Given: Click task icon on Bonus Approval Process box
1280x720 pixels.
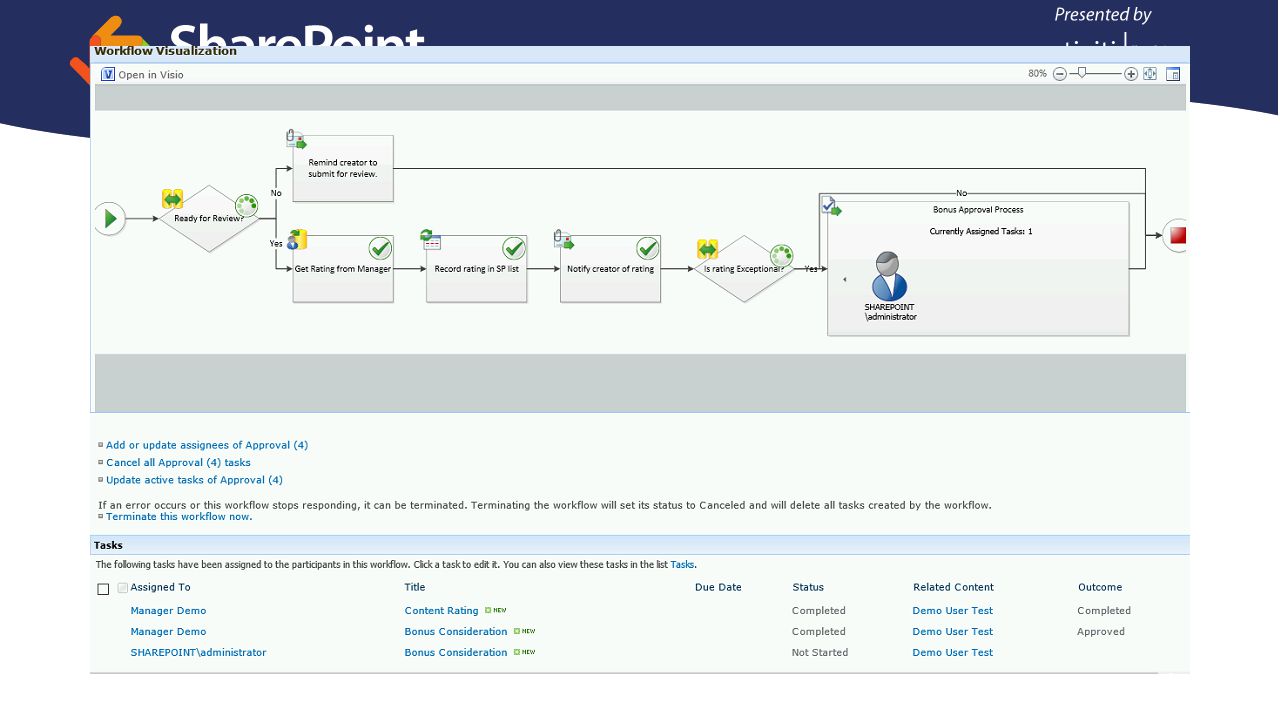Looking at the screenshot, I should tap(831, 206).
